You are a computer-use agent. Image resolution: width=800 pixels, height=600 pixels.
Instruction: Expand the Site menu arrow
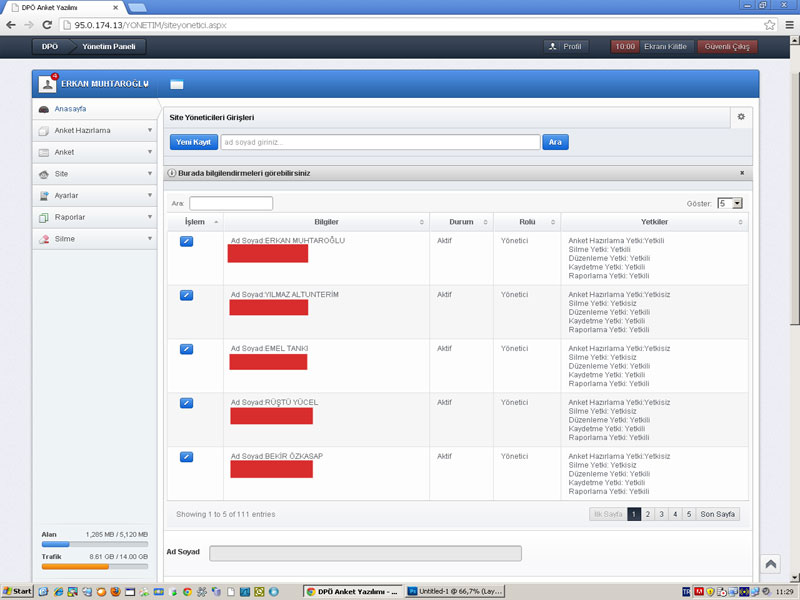click(x=150, y=173)
